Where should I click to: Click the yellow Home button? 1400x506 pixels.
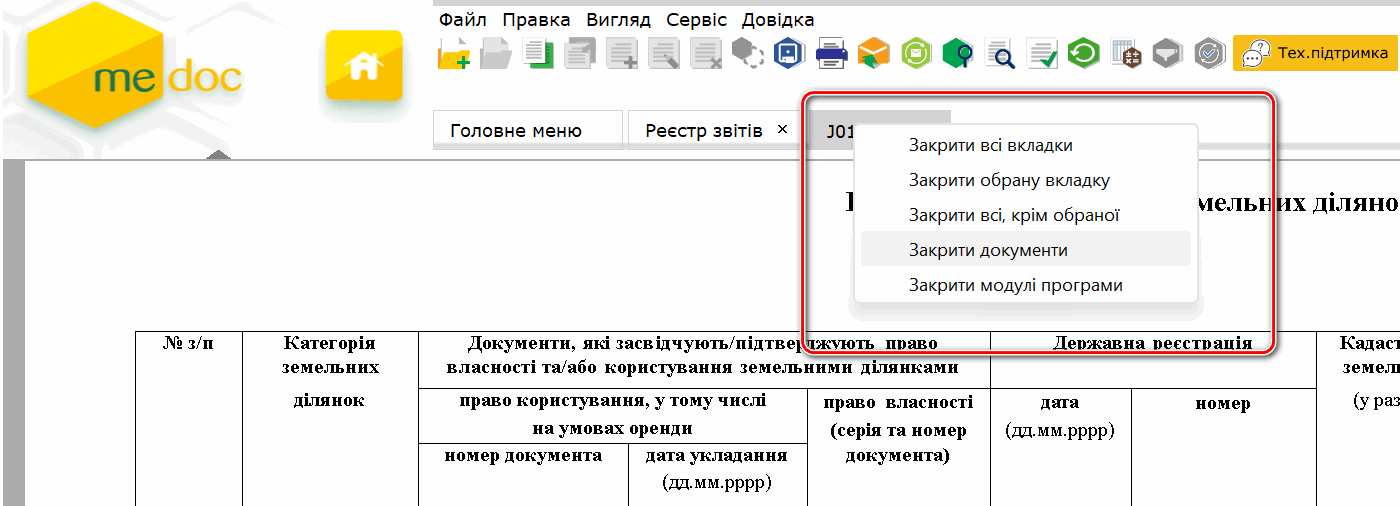pos(364,66)
